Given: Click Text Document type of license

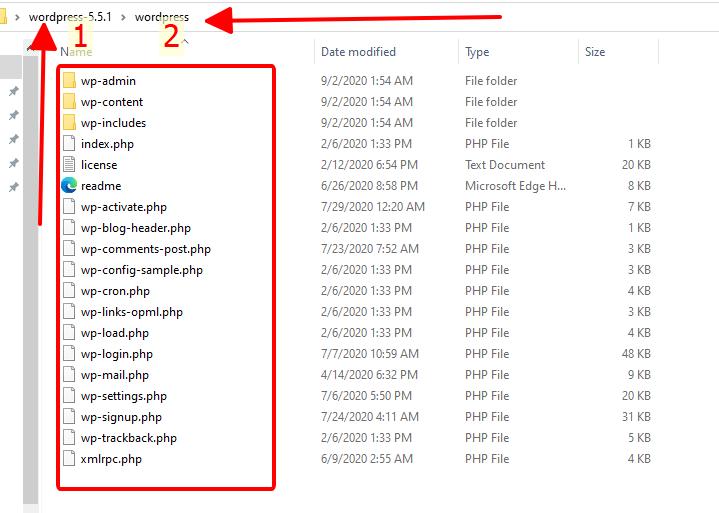Looking at the screenshot, I should pos(505,165).
